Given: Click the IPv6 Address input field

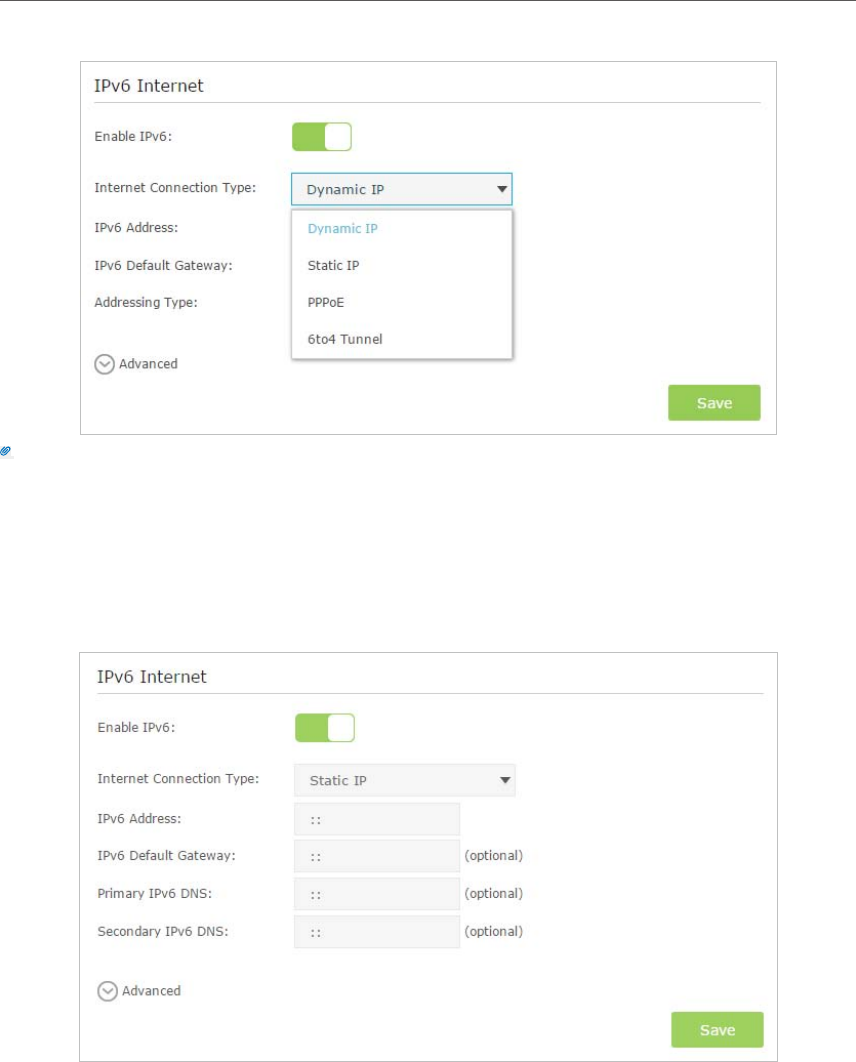Looking at the screenshot, I should click(377, 819).
